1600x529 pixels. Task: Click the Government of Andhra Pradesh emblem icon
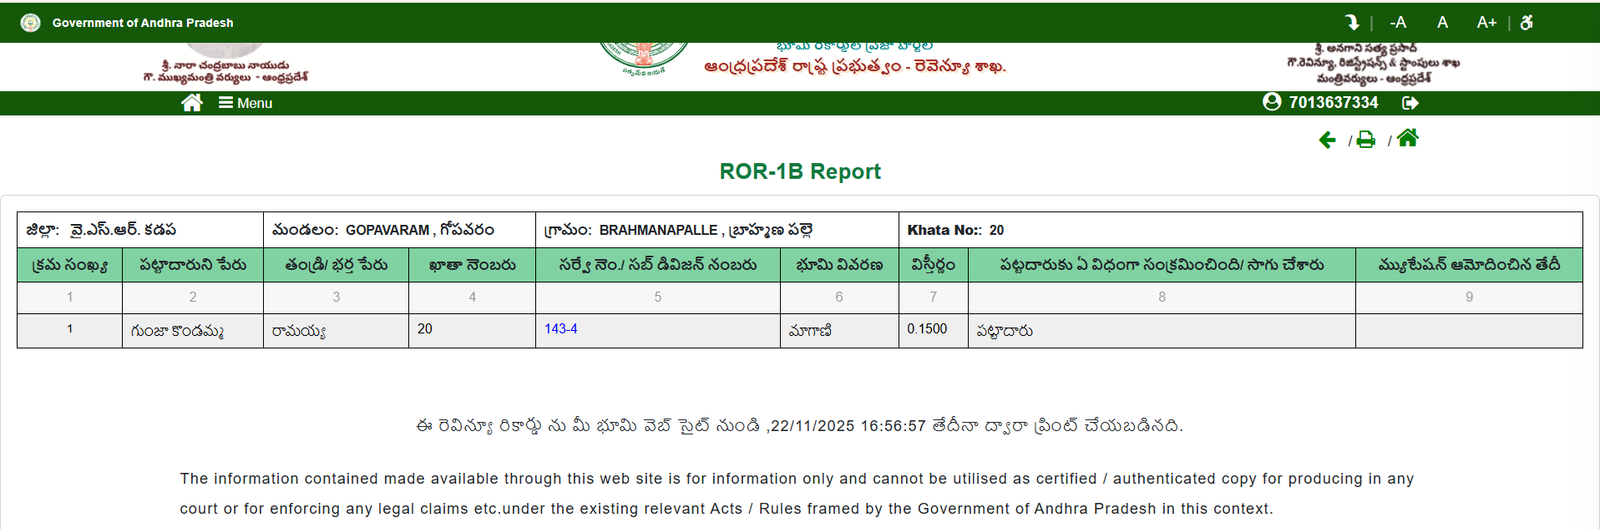[31, 22]
